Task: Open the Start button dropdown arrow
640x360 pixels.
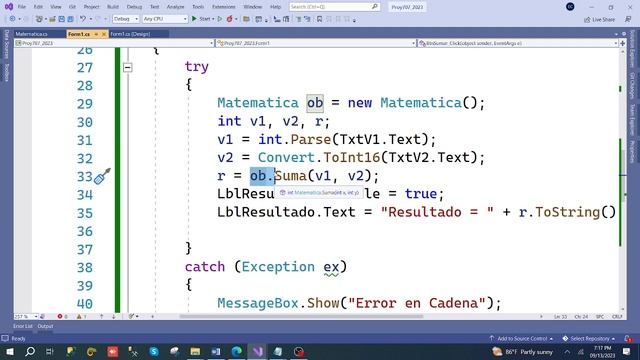Action: (x=213, y=19)
